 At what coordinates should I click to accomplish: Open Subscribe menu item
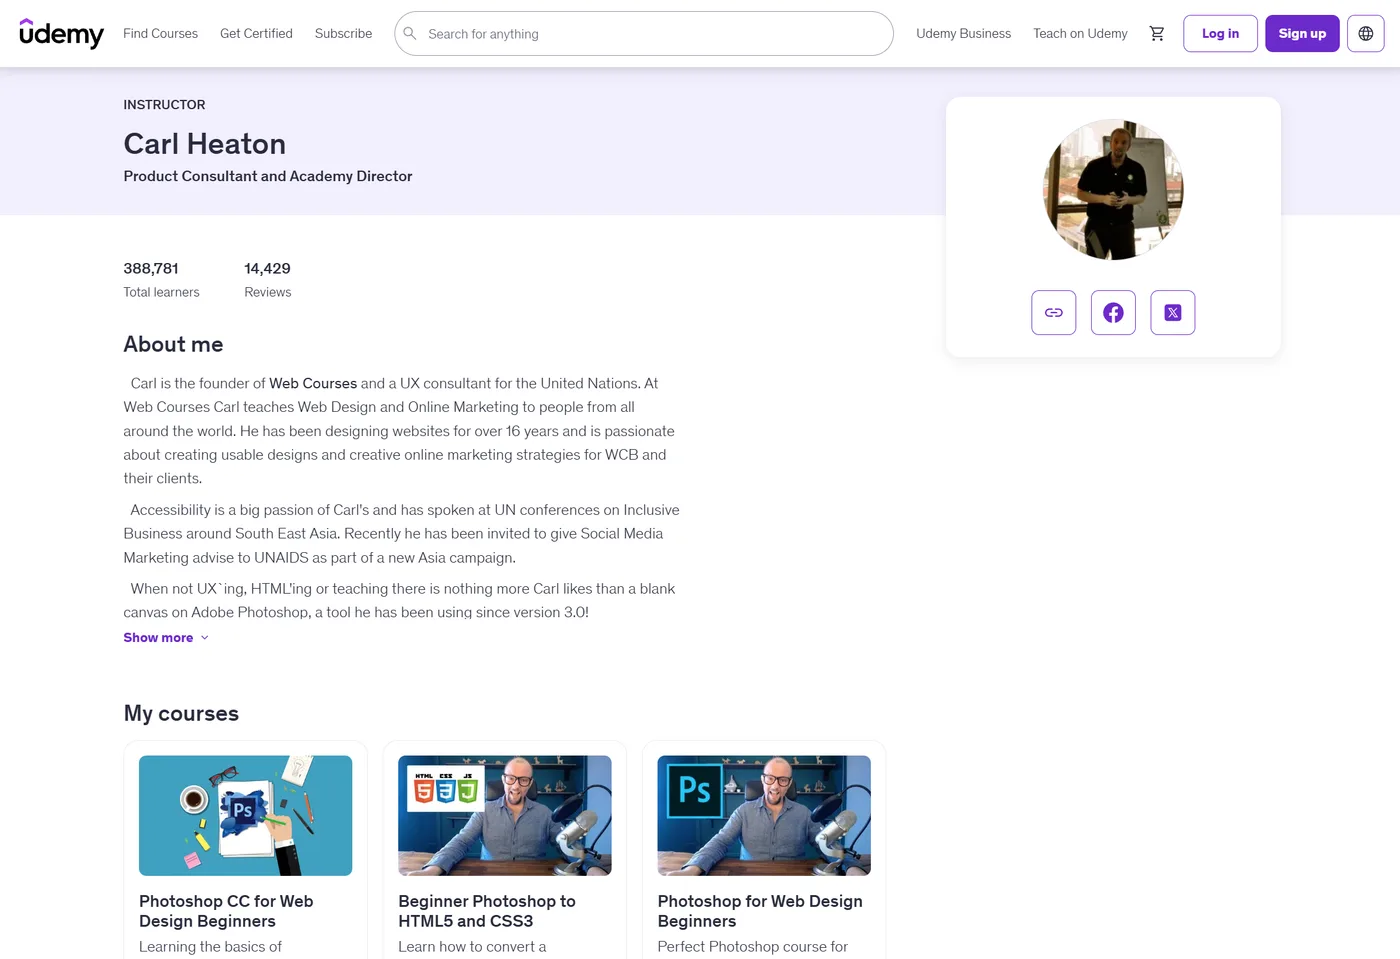(x=343, y=34)
